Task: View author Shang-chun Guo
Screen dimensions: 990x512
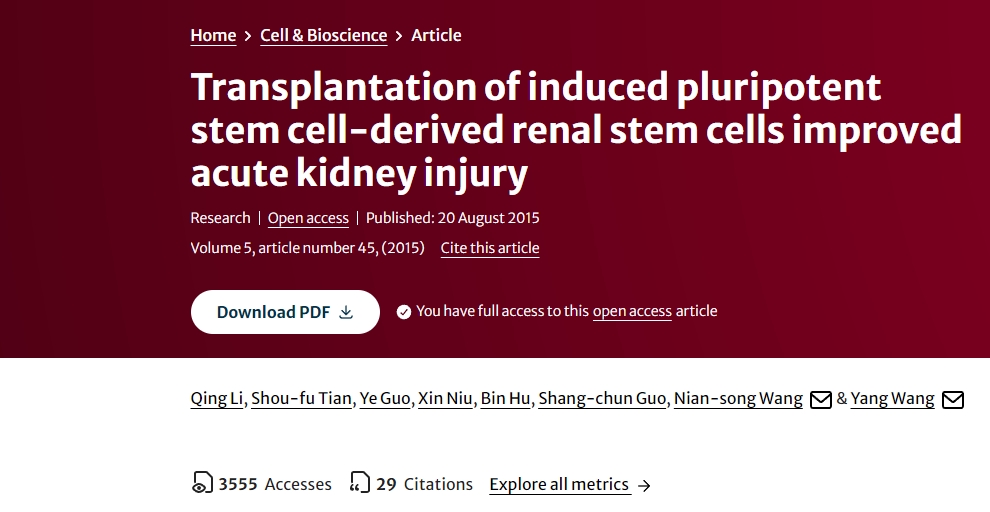Action: point(601,399)
